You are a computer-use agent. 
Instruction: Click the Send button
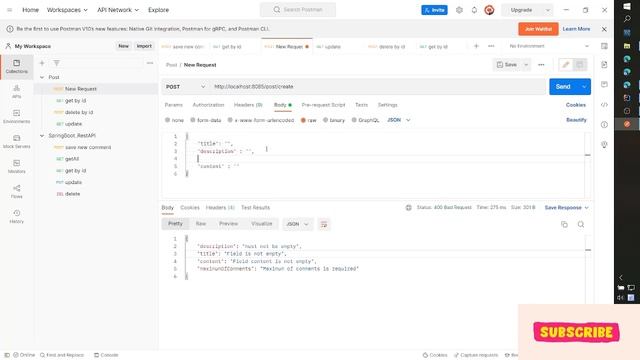(x=563, y=87)
